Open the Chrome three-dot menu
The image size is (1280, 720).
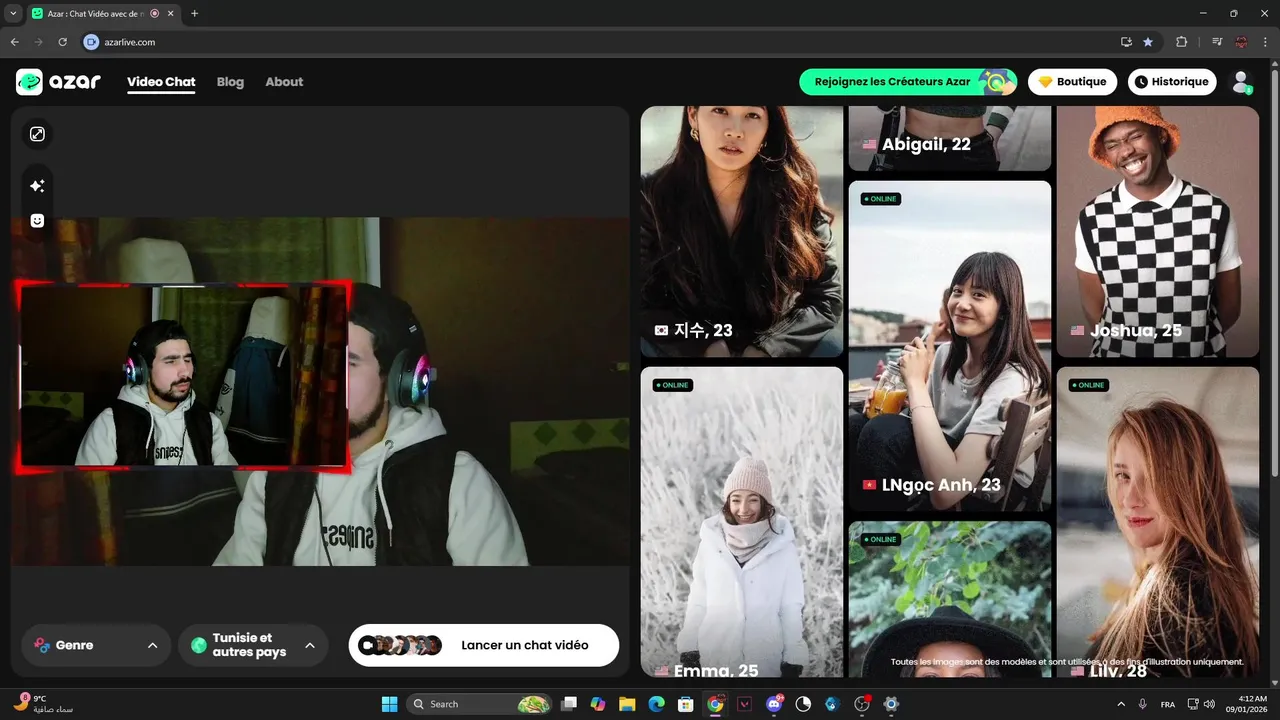click(1265, 42)
